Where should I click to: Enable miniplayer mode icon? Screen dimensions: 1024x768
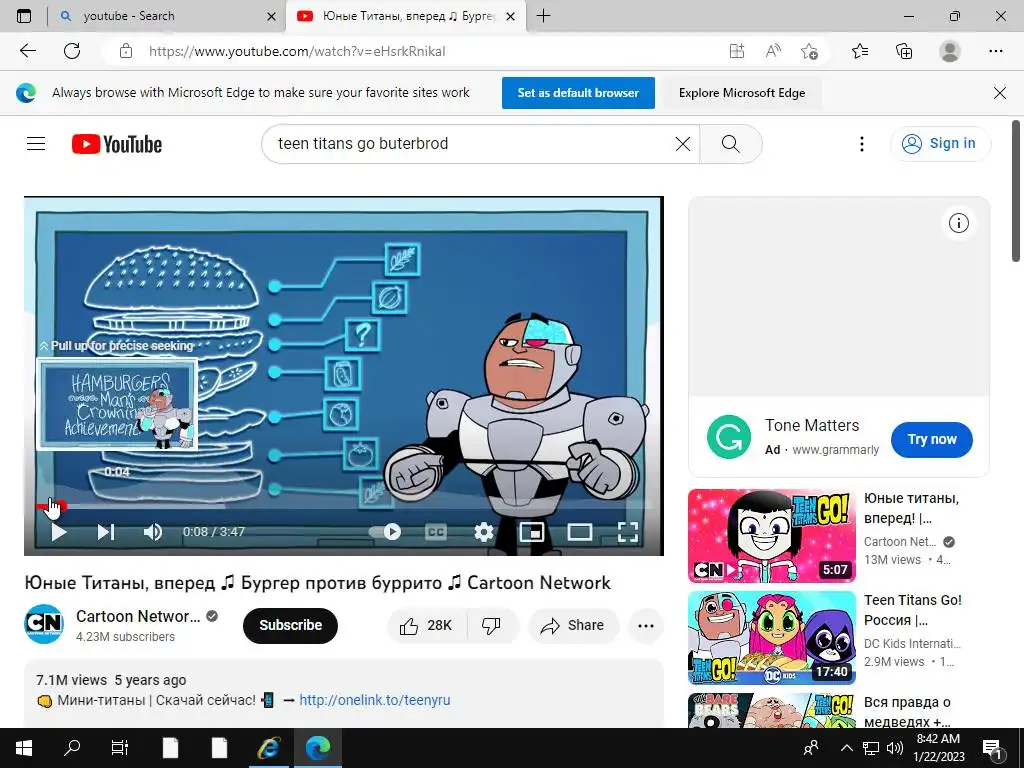532,532
